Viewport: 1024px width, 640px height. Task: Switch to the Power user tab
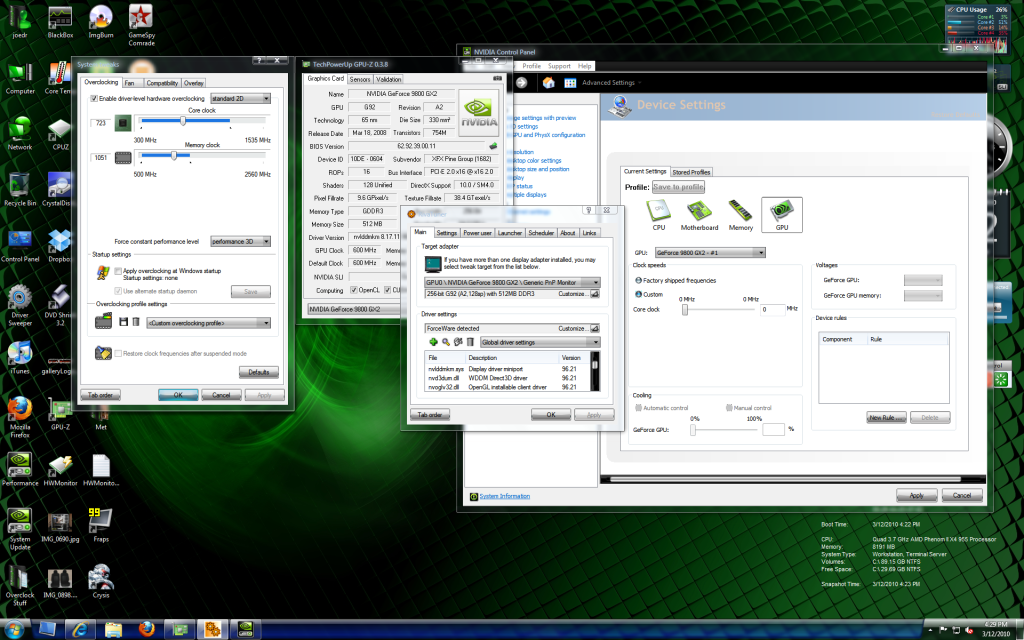tap(477, 232)
